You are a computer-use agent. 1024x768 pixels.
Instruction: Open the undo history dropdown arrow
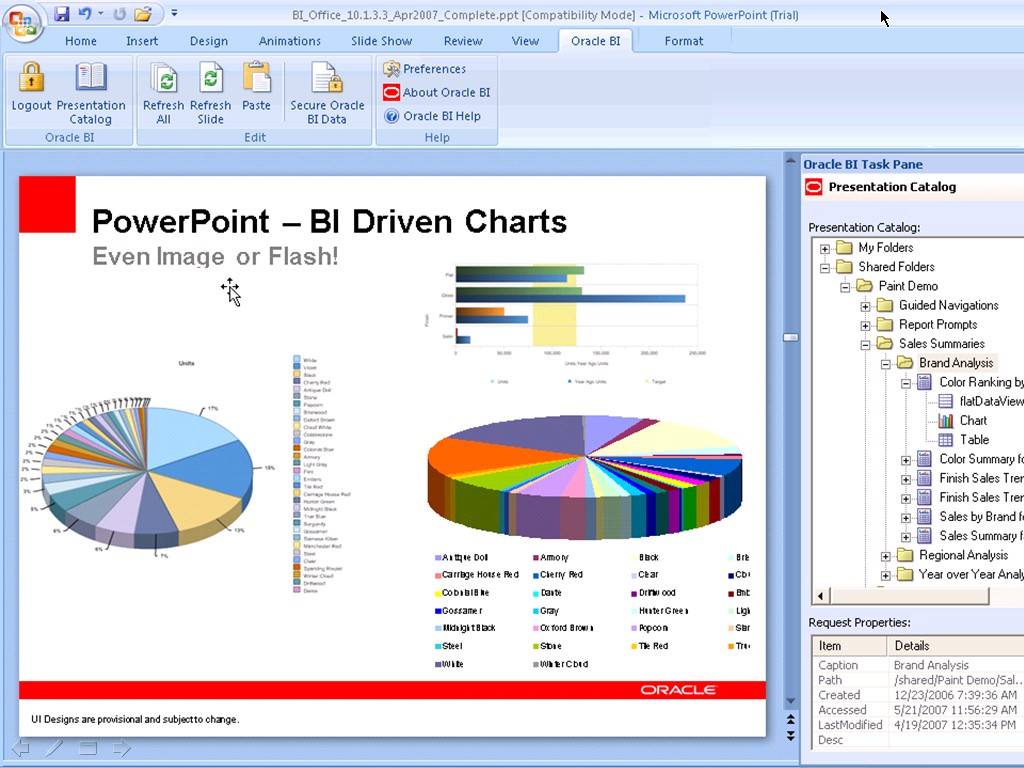tap(100, 13)
